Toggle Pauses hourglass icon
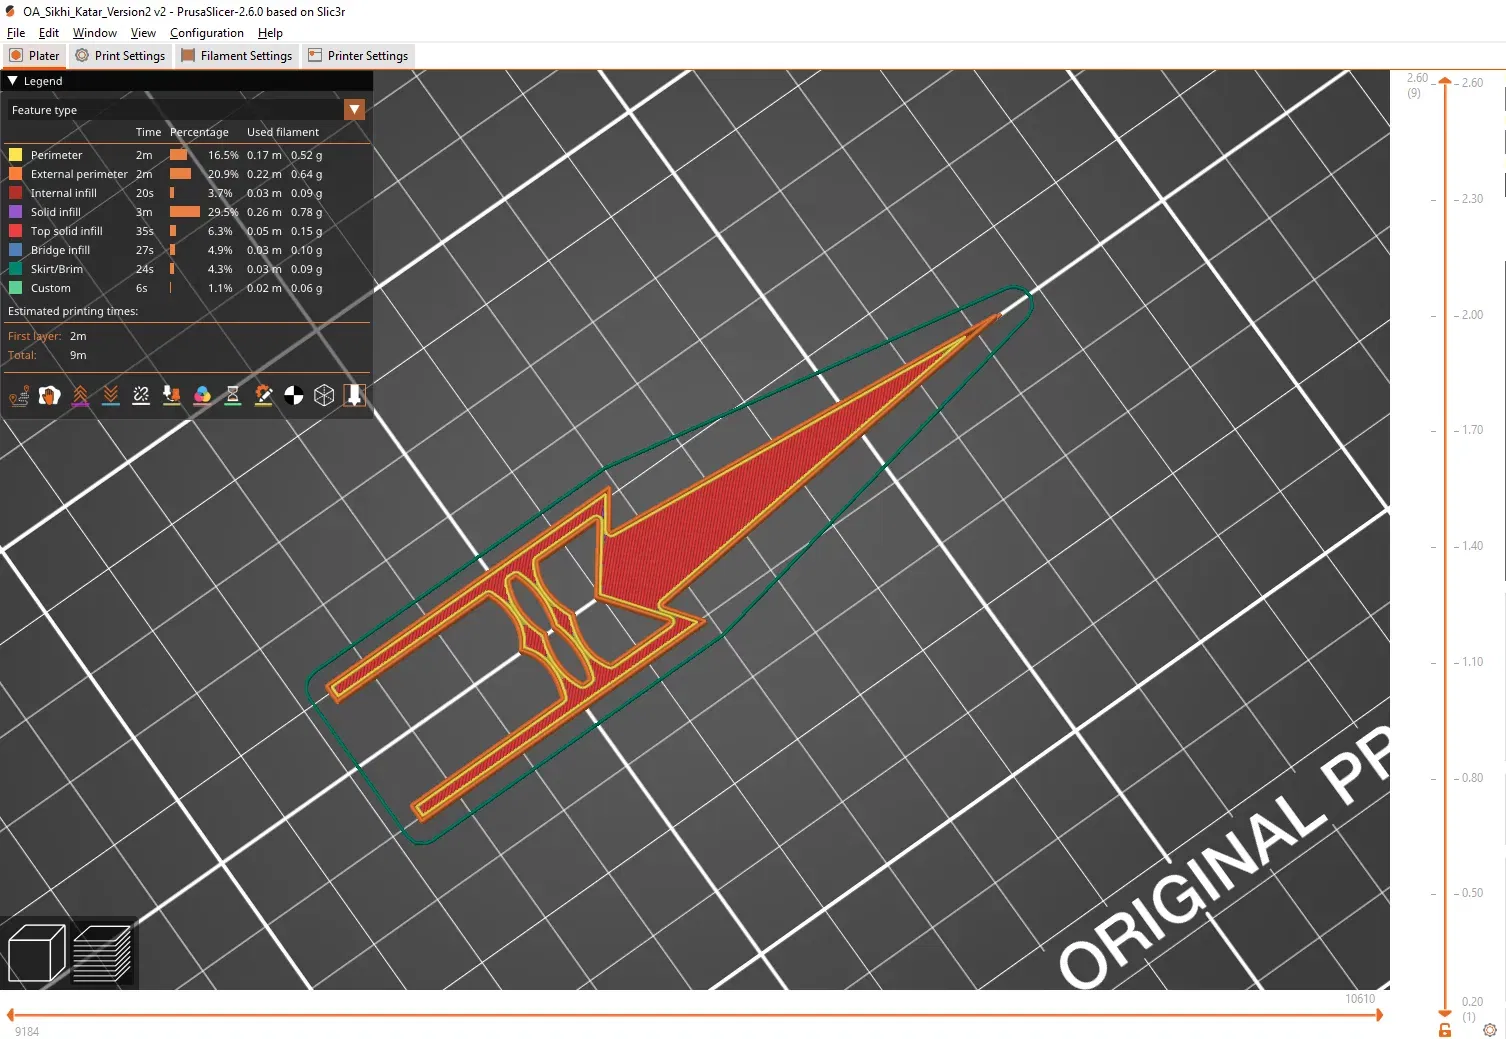This screenshot has height=1039, width=1506. [233, 396]
